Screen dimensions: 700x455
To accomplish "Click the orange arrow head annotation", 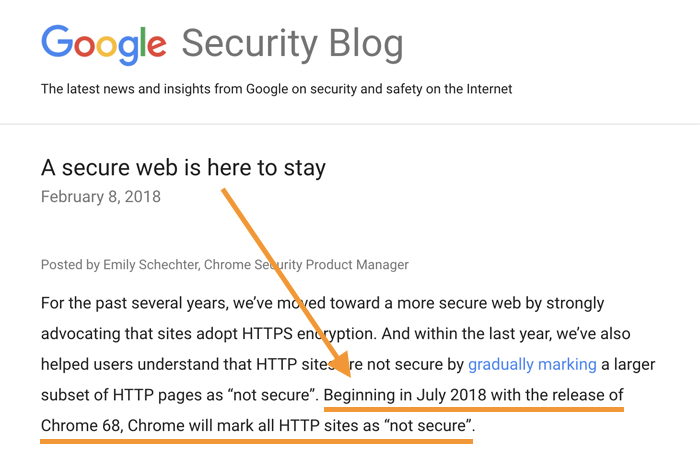I will click(x=342, y=364).
